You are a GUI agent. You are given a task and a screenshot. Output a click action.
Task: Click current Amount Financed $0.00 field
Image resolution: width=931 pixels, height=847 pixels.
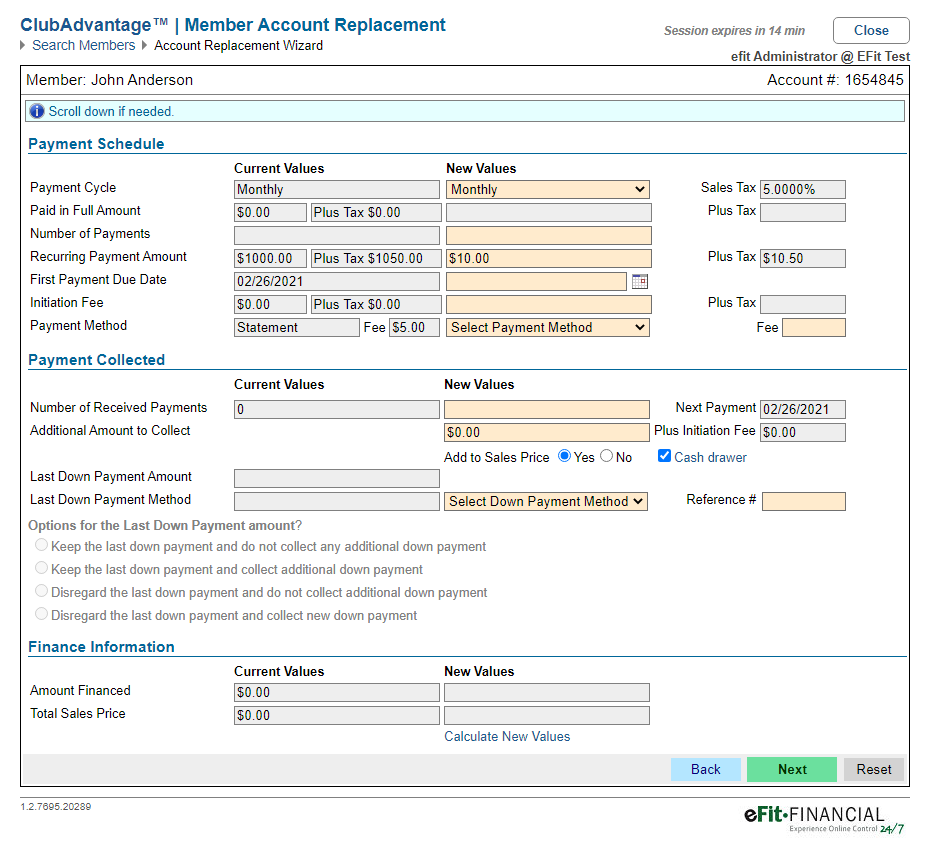click(337, 693)
